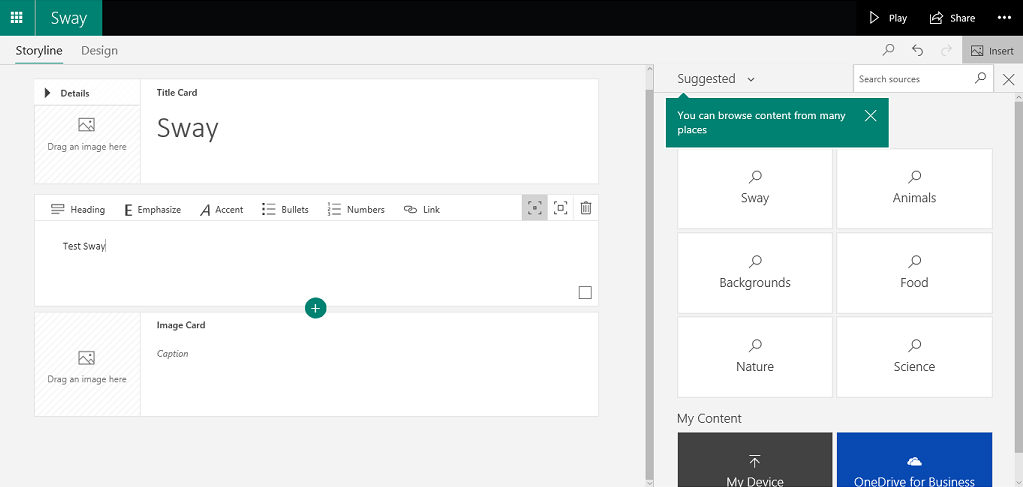Click the Play presentation button

click(888, 18)
